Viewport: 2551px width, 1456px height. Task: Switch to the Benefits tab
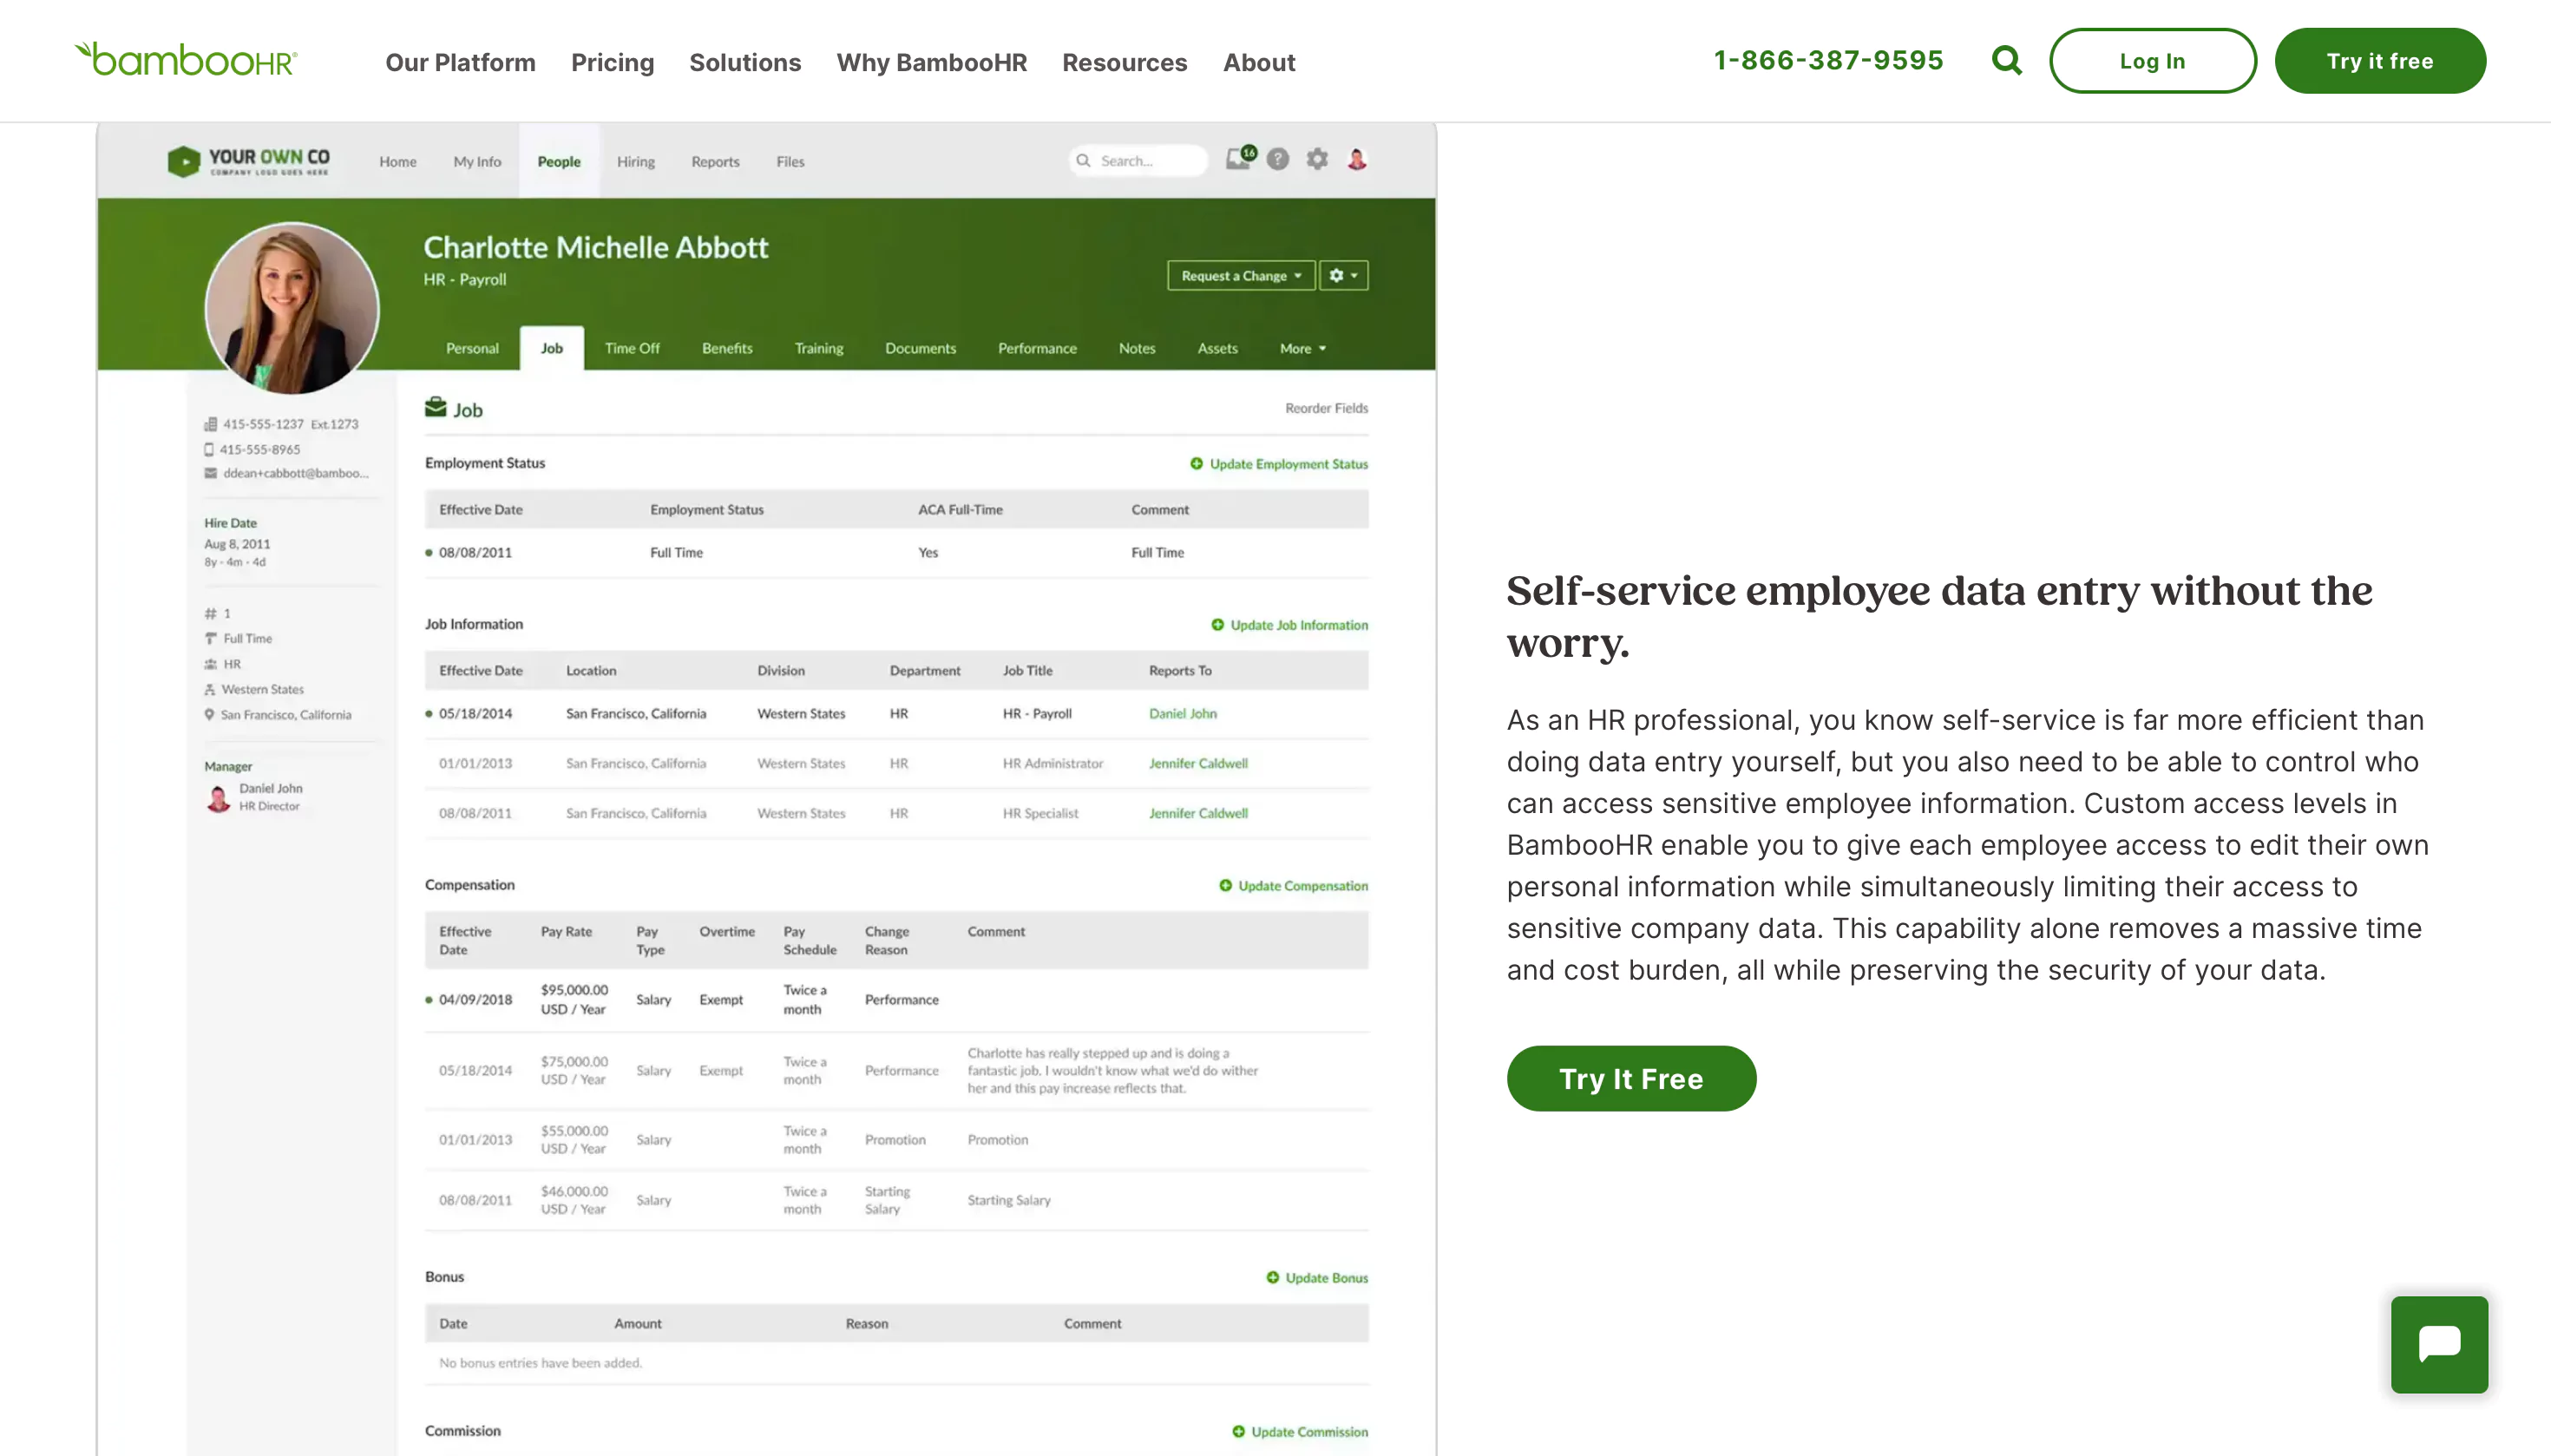pyautogui.click(x=727, y=348)
